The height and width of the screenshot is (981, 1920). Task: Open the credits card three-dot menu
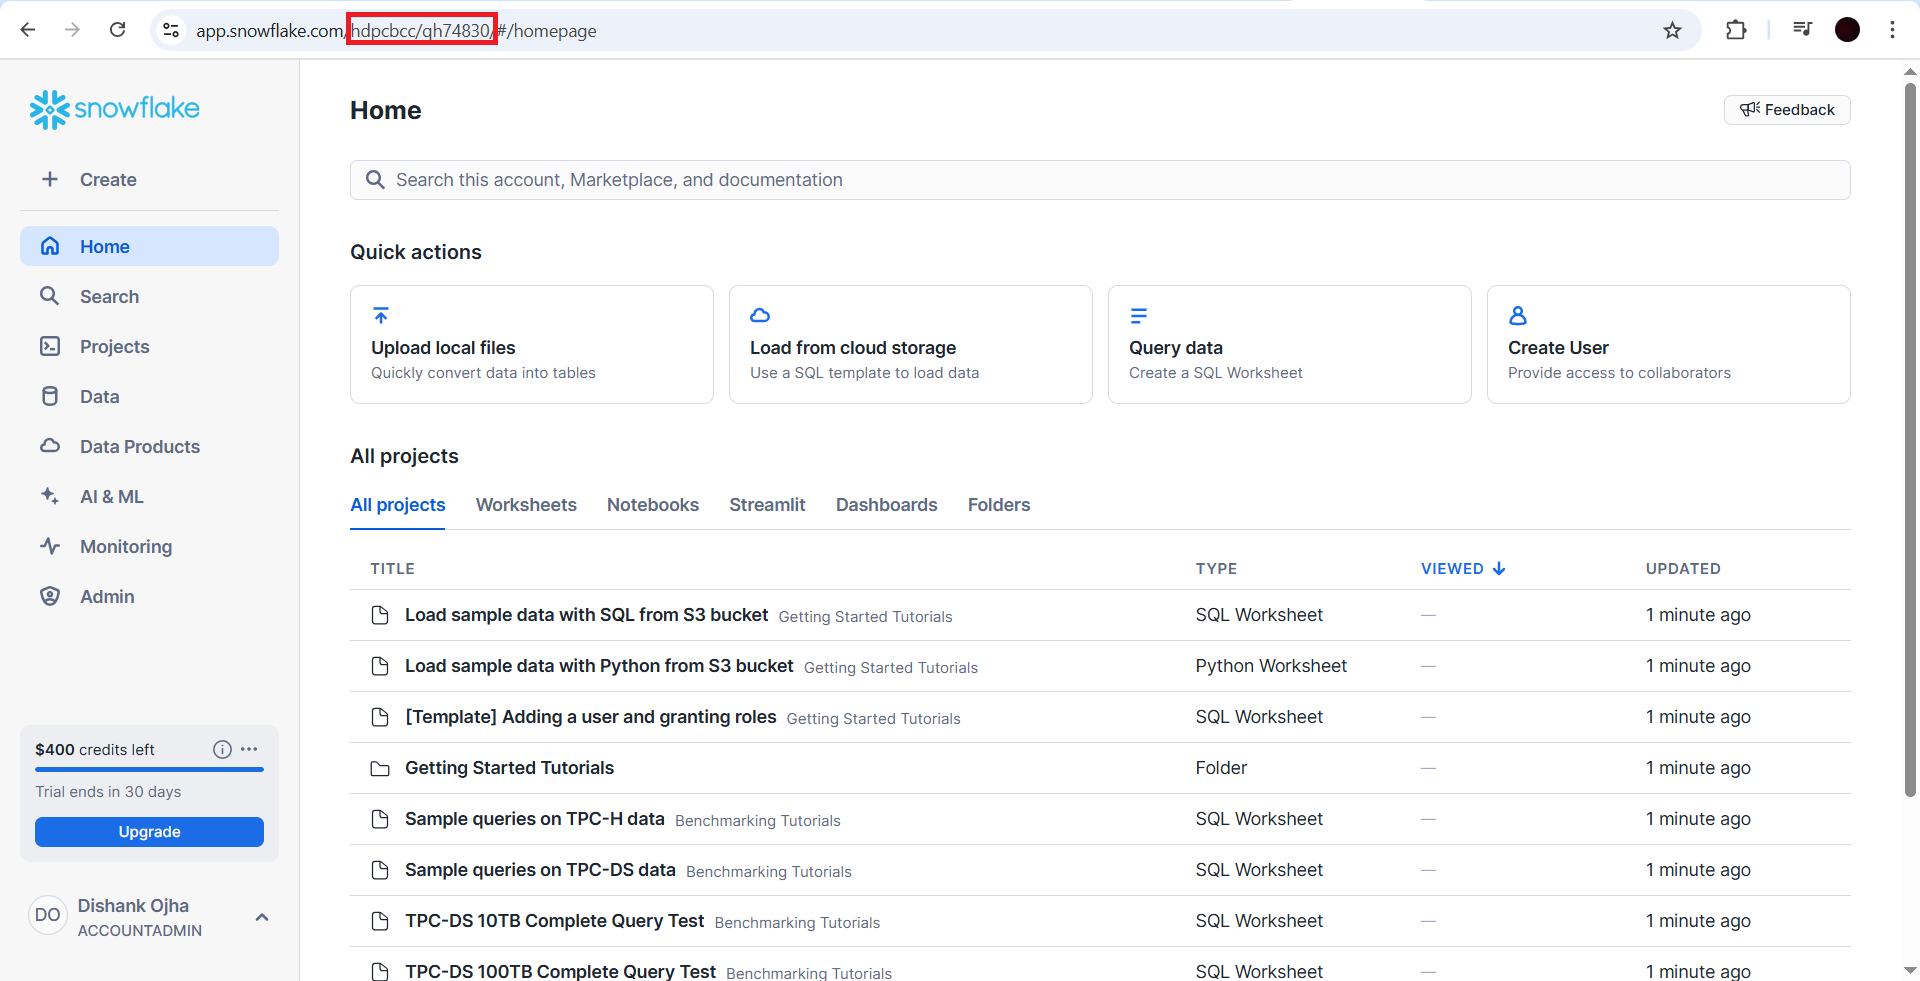250,749
